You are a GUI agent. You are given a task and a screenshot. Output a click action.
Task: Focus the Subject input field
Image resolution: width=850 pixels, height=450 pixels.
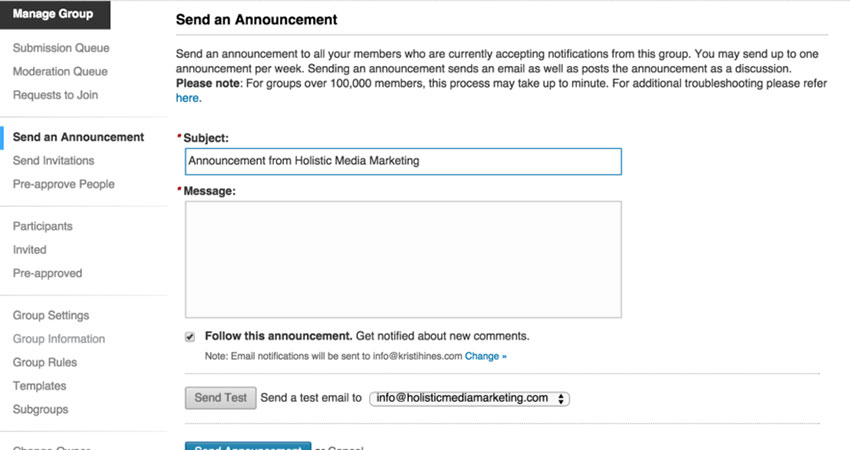[x=403, y=162]
